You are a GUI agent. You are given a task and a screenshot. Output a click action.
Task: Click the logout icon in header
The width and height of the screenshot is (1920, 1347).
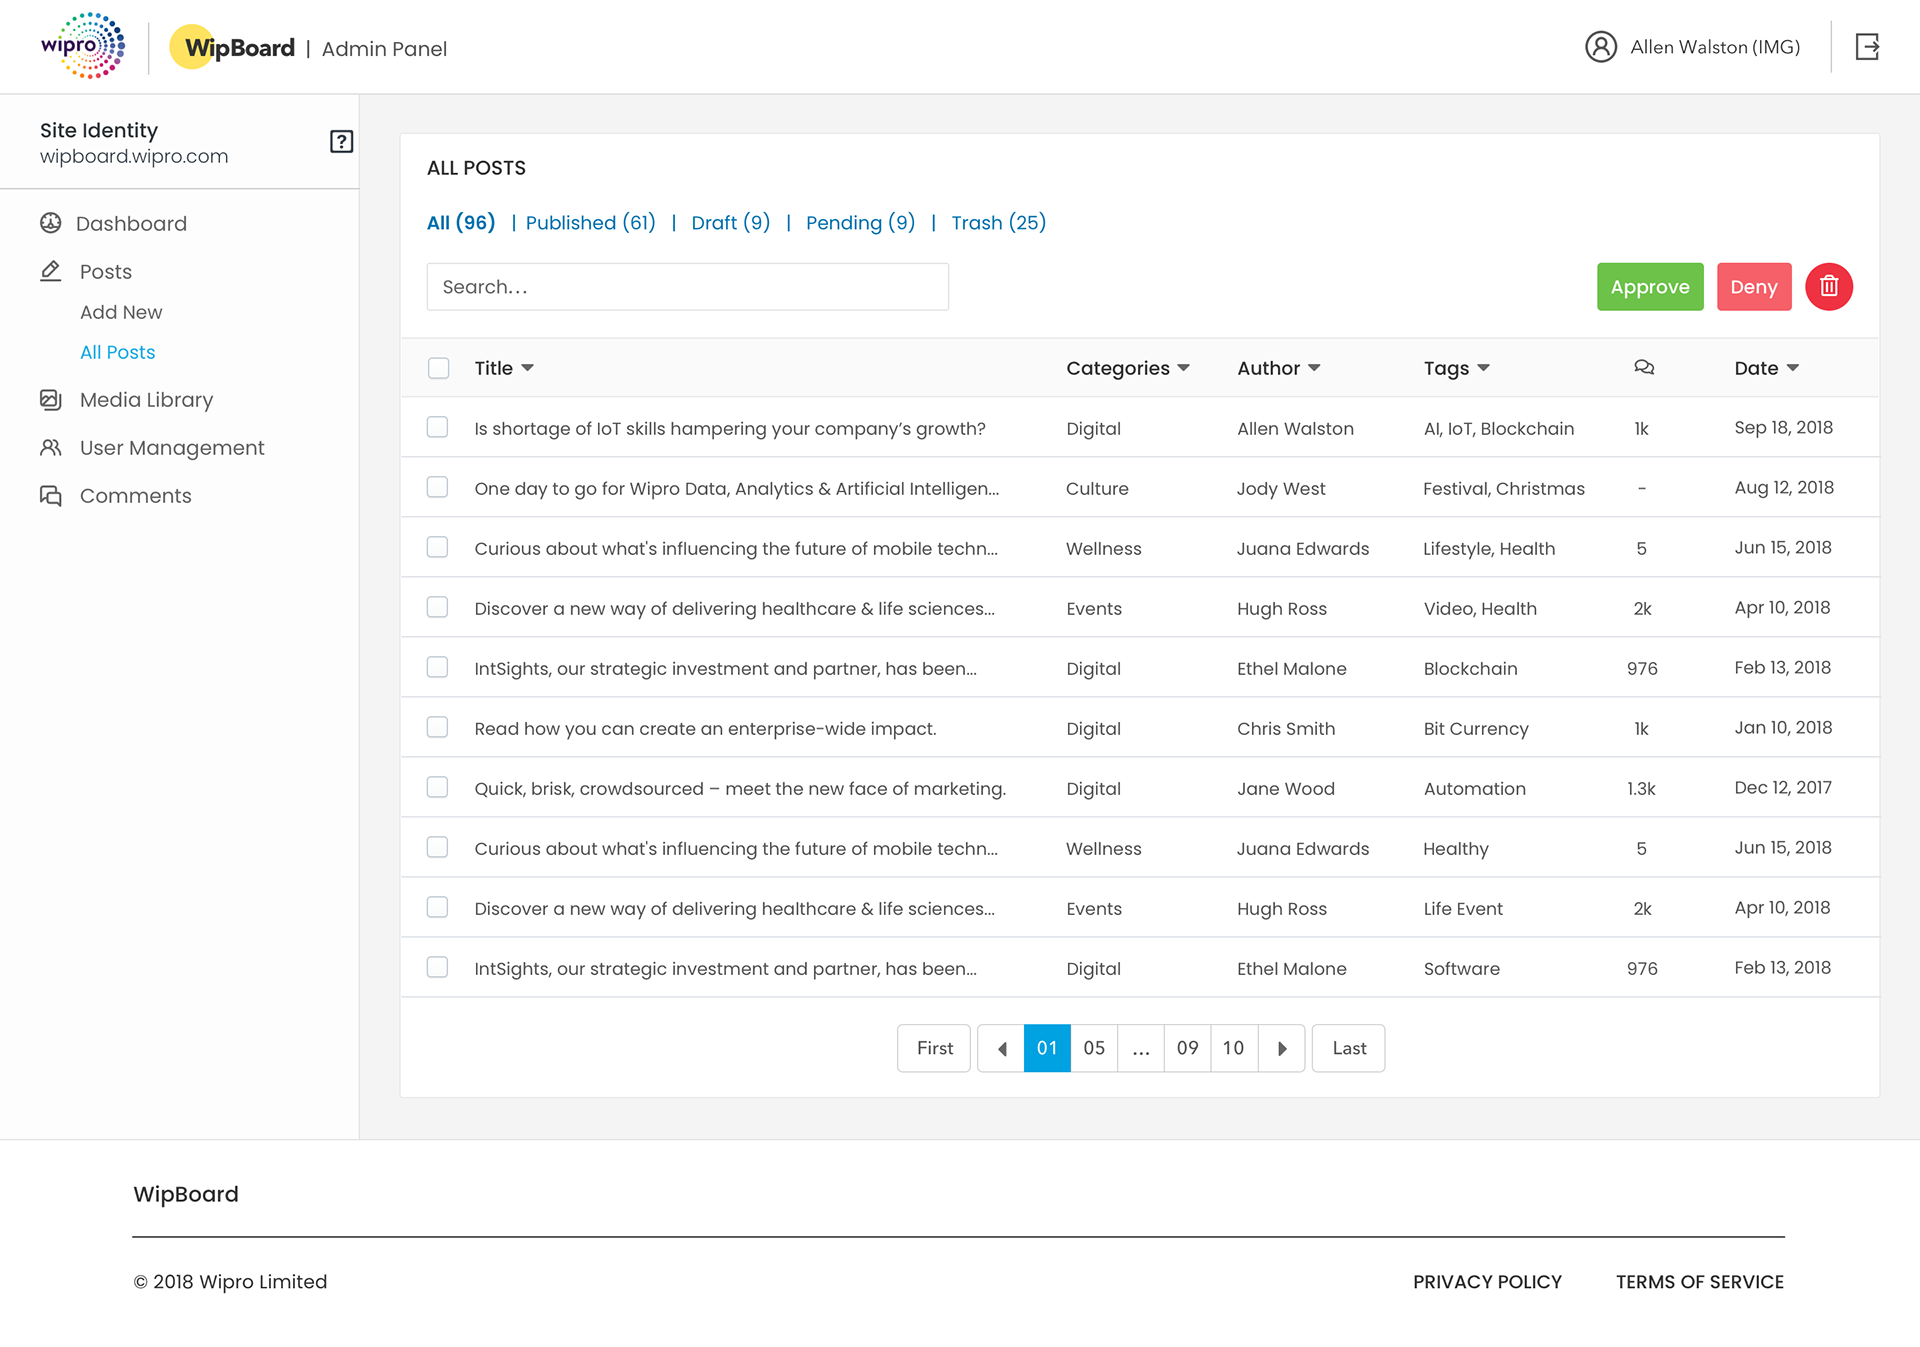point(1867,47)
